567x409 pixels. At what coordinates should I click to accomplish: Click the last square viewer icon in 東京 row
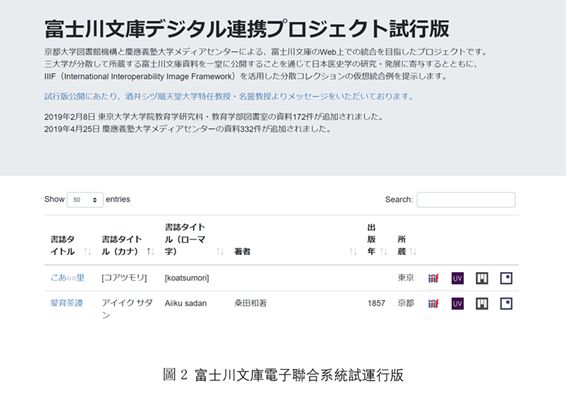[x=506, y=278]
